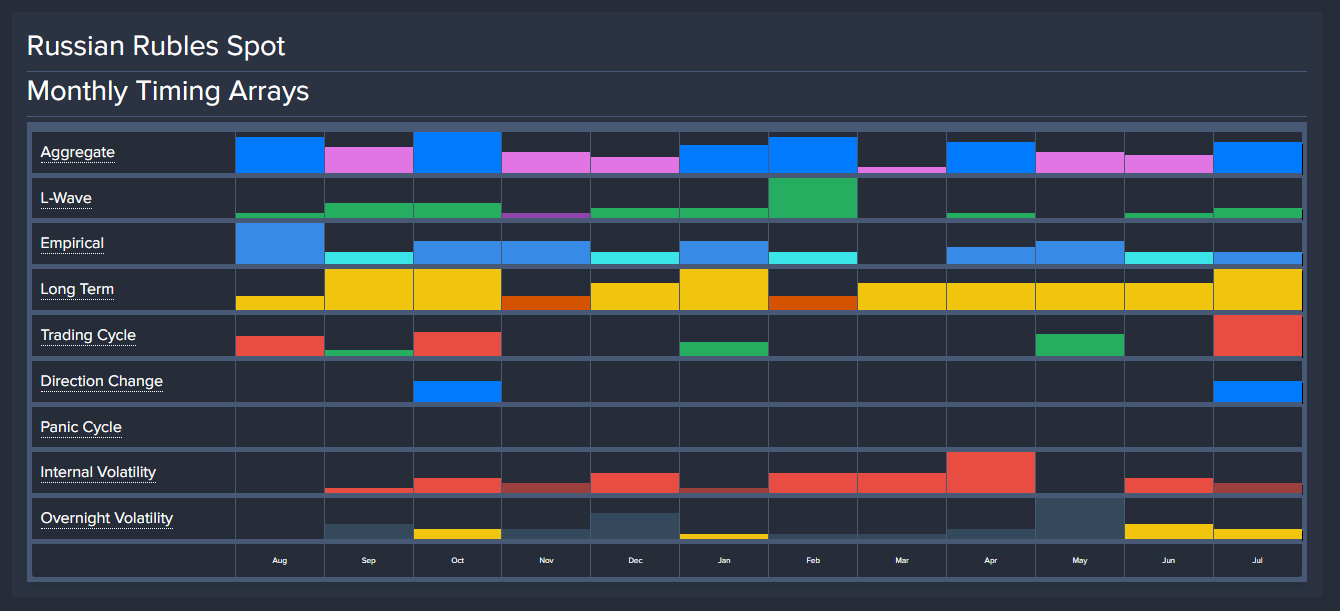Select the Jun month label on the axis
The image size is (1340, 611).
click(1168, 561)
